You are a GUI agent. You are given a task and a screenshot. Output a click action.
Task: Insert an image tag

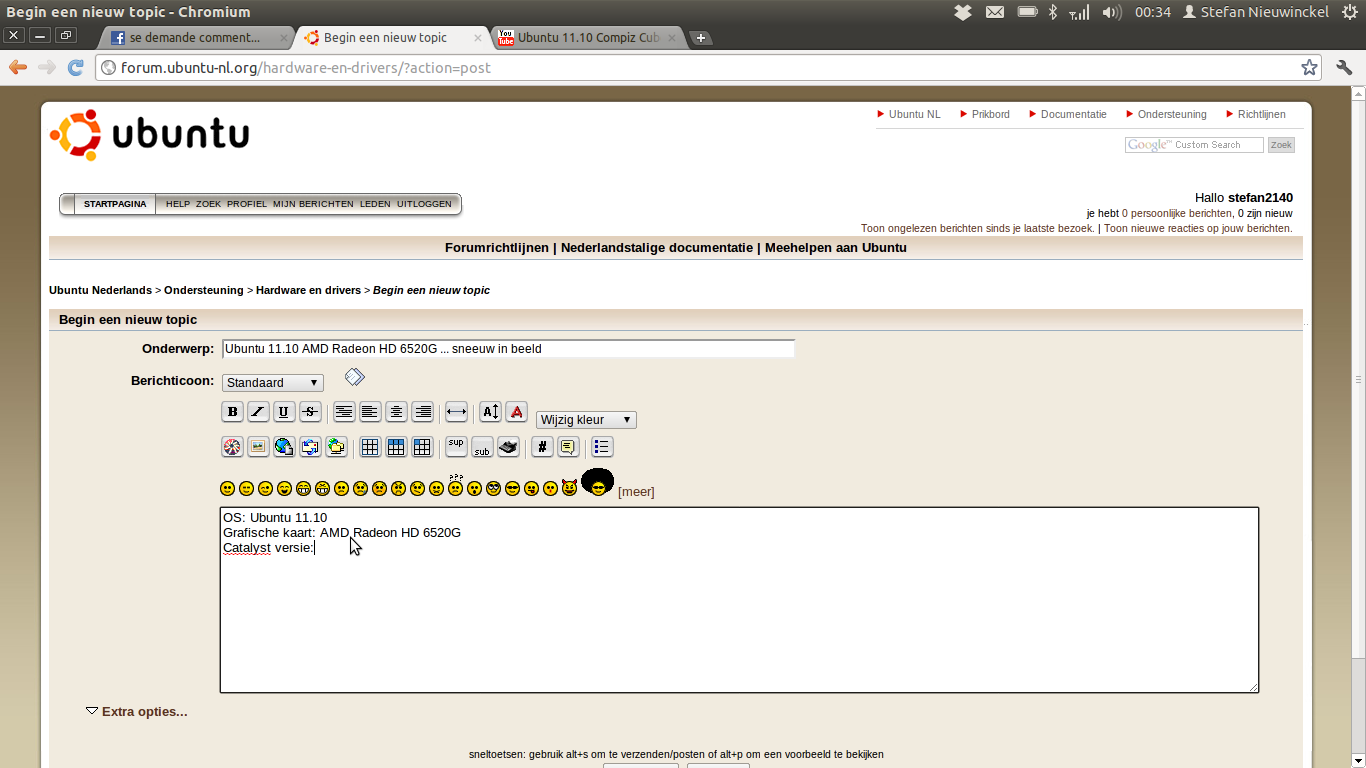coord(258,447)
